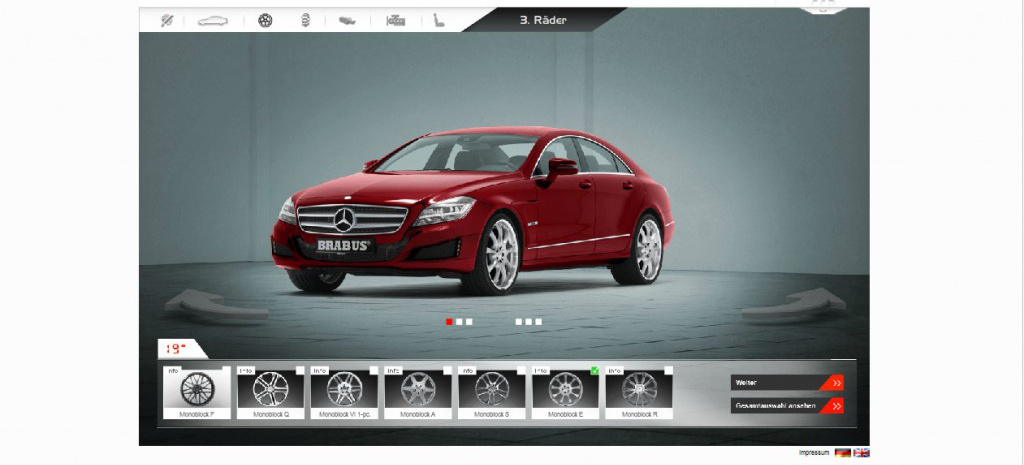The height and width of the screenshot is (465, 1024).
Task: Open info for Monoblock R wheel
Action: click(615, 370)
